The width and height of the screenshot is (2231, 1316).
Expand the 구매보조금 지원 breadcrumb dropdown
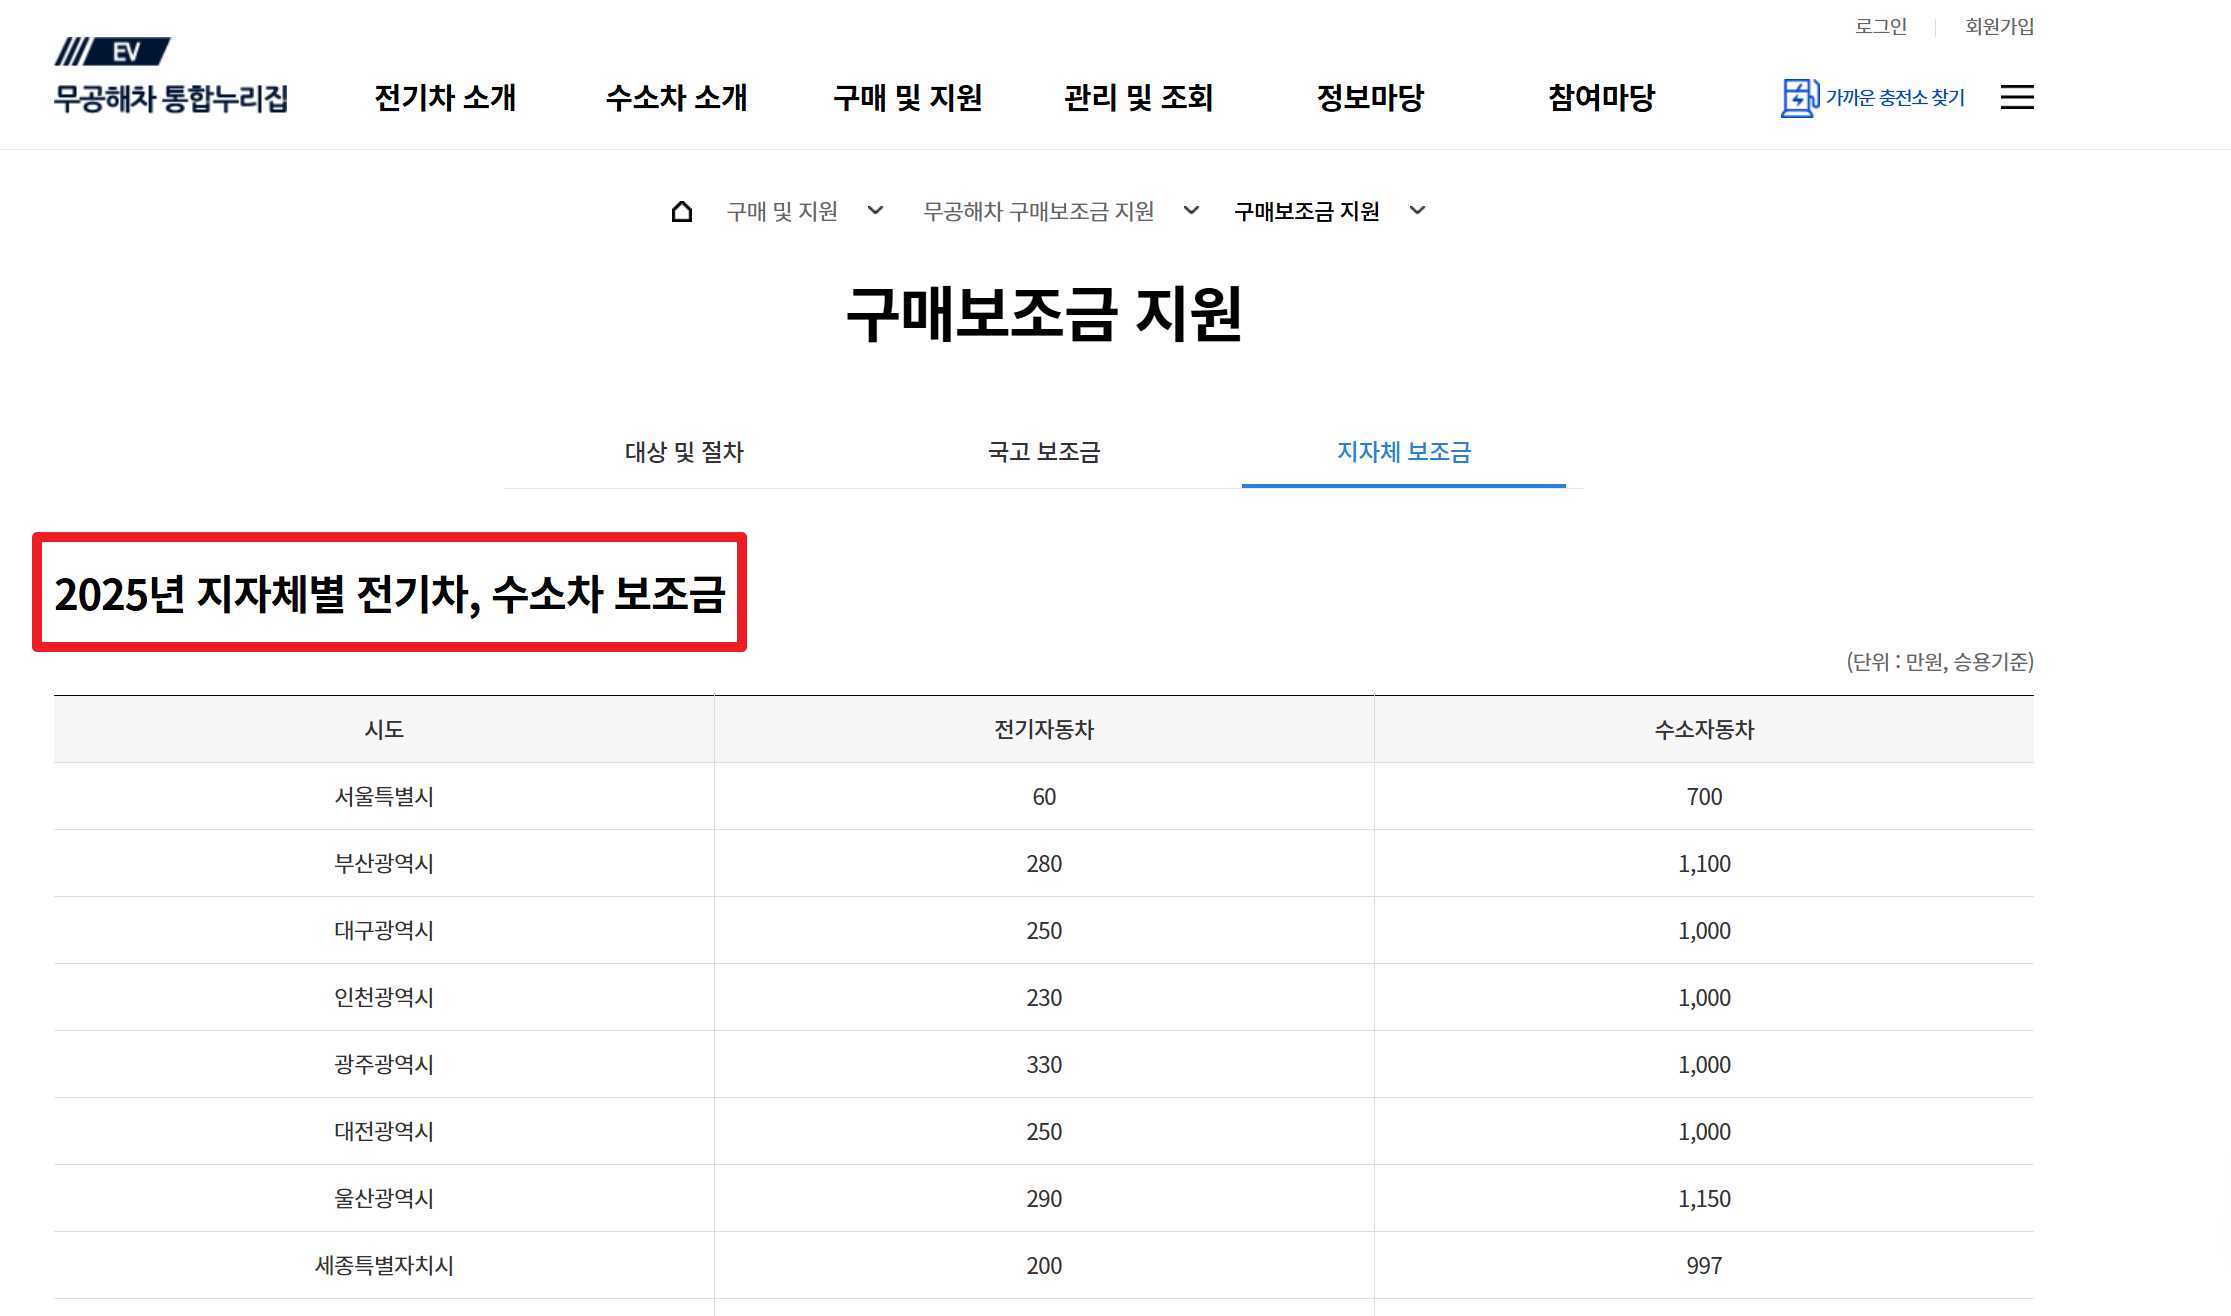(1417, 211)
